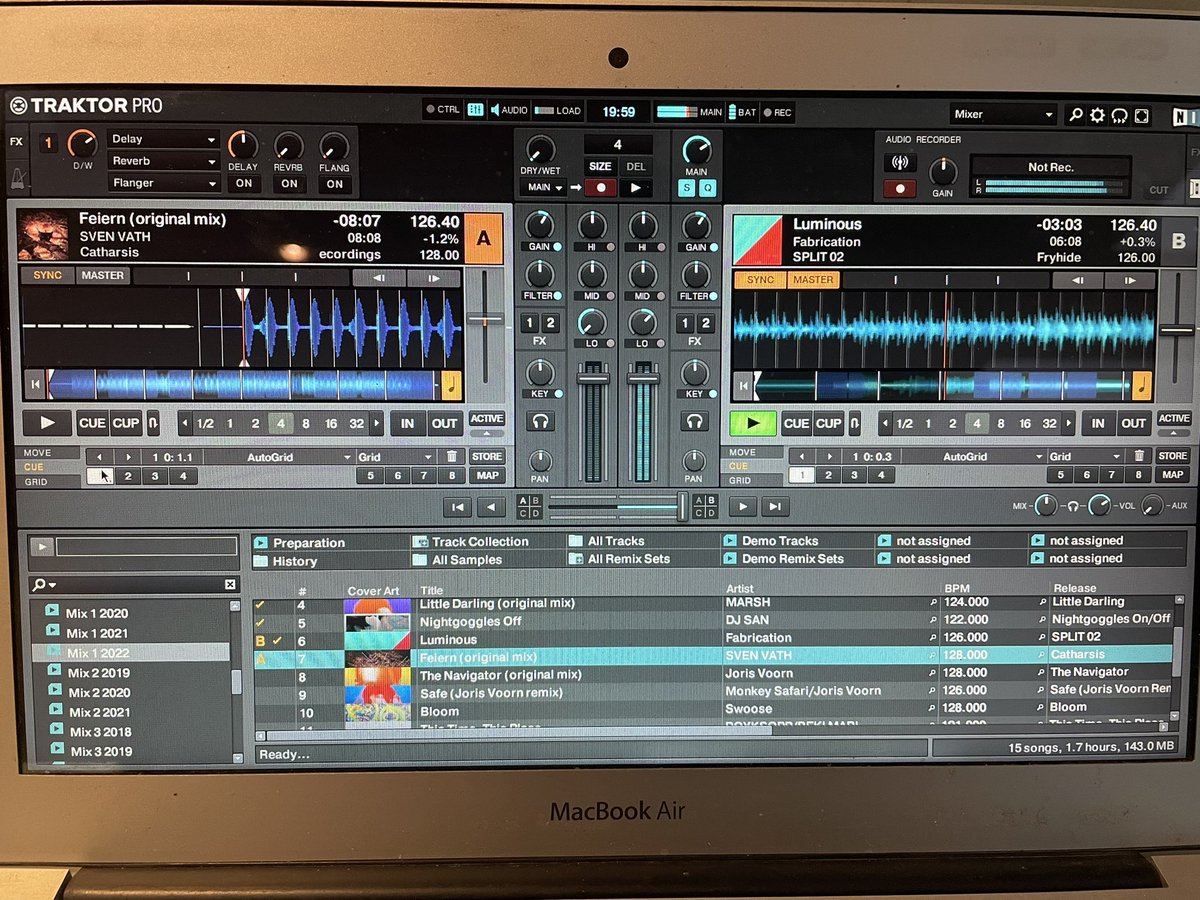This screenshot has height=900, width=1200.
Task: Open the Mixer layout dropdown
Action: click(x=1003, y=115)
